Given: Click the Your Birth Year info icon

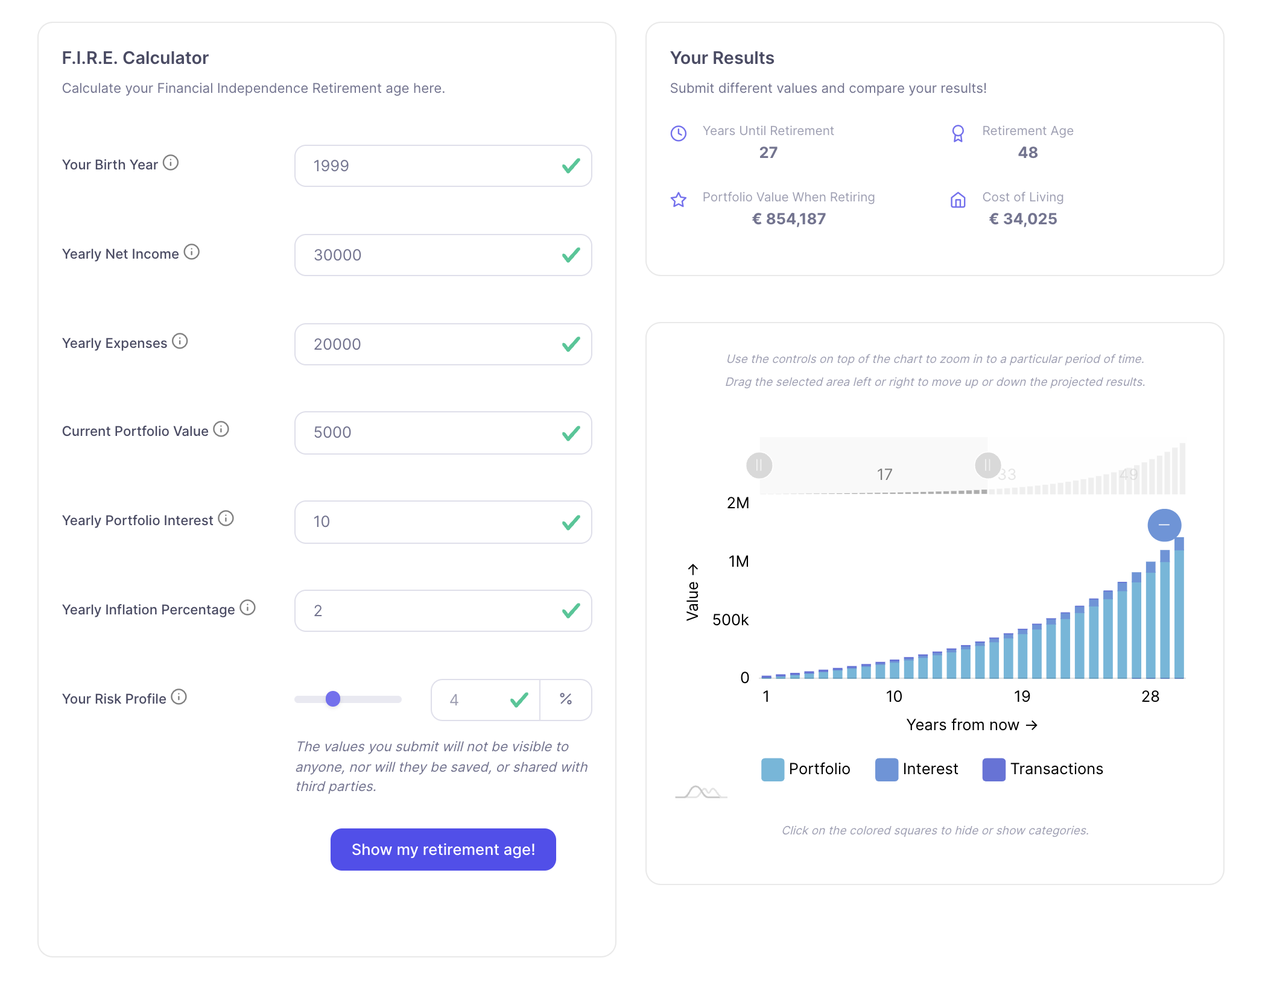Looking at the screenshot, I should pyautogui.click(x=171, y=163).
